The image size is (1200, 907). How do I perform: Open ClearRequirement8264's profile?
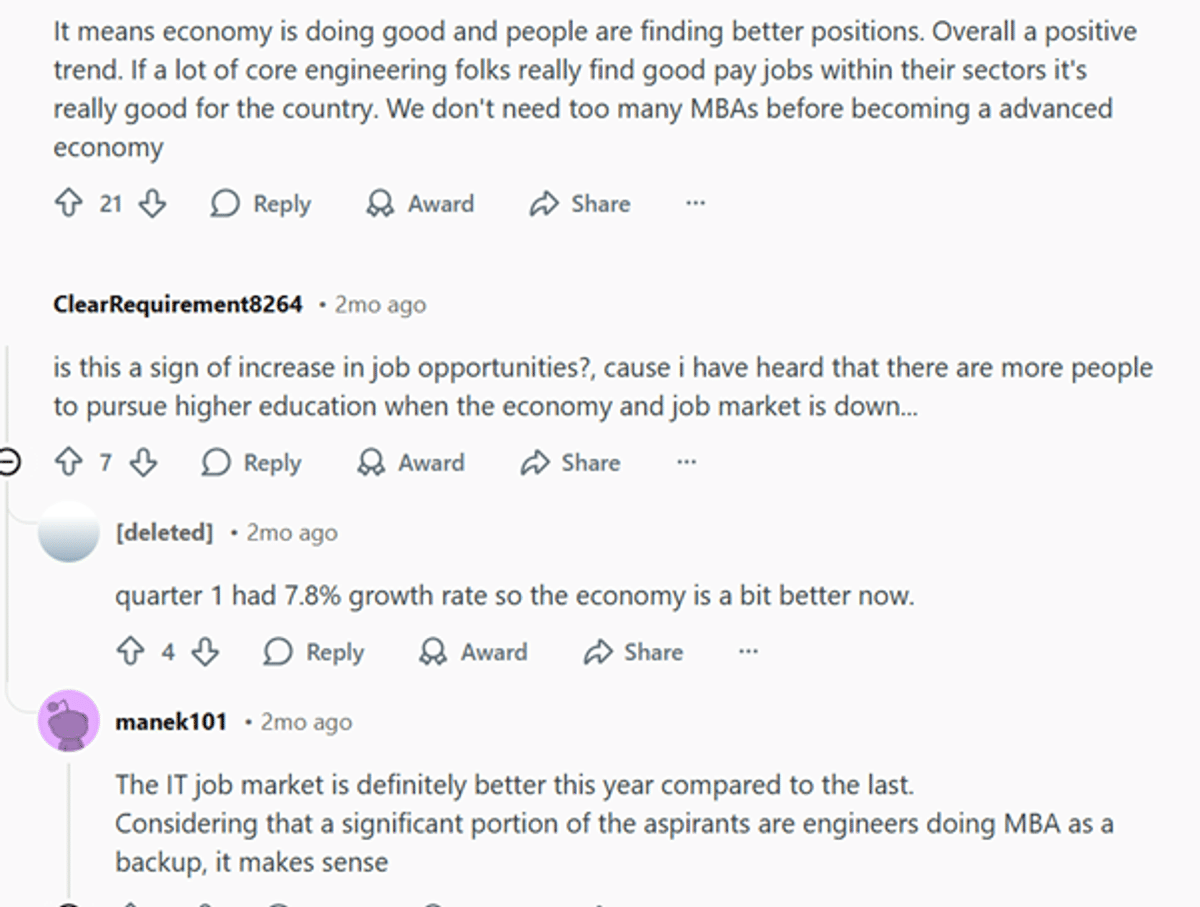click(x=178, y=304)
